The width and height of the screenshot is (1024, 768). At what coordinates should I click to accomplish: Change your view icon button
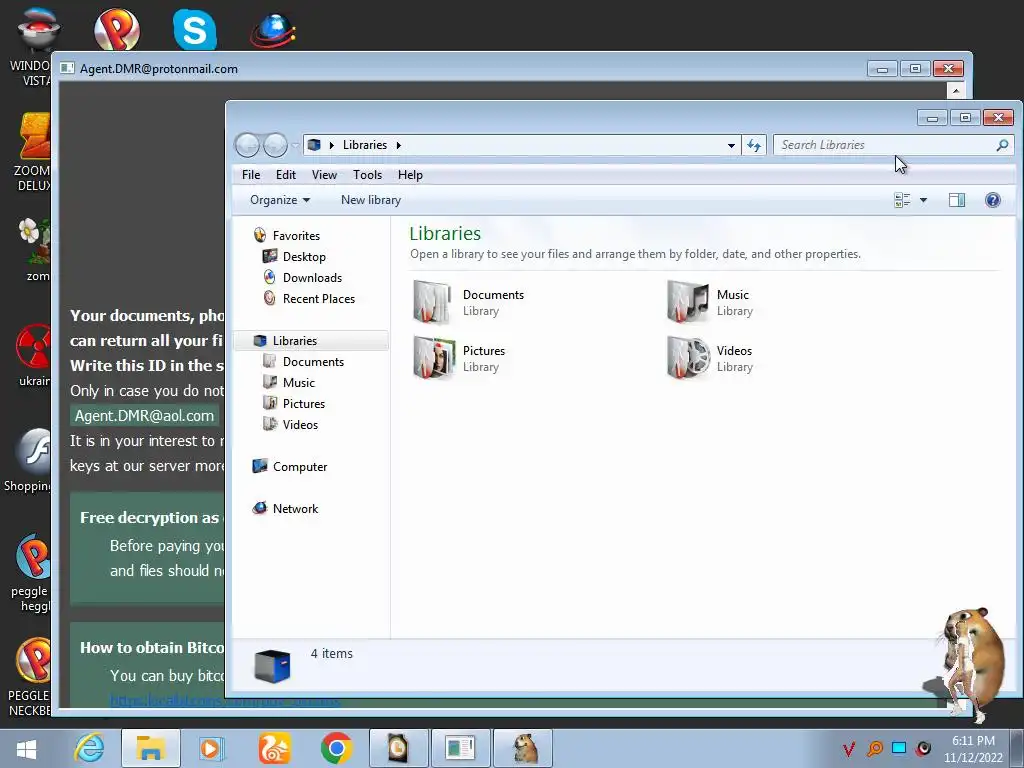902,200
